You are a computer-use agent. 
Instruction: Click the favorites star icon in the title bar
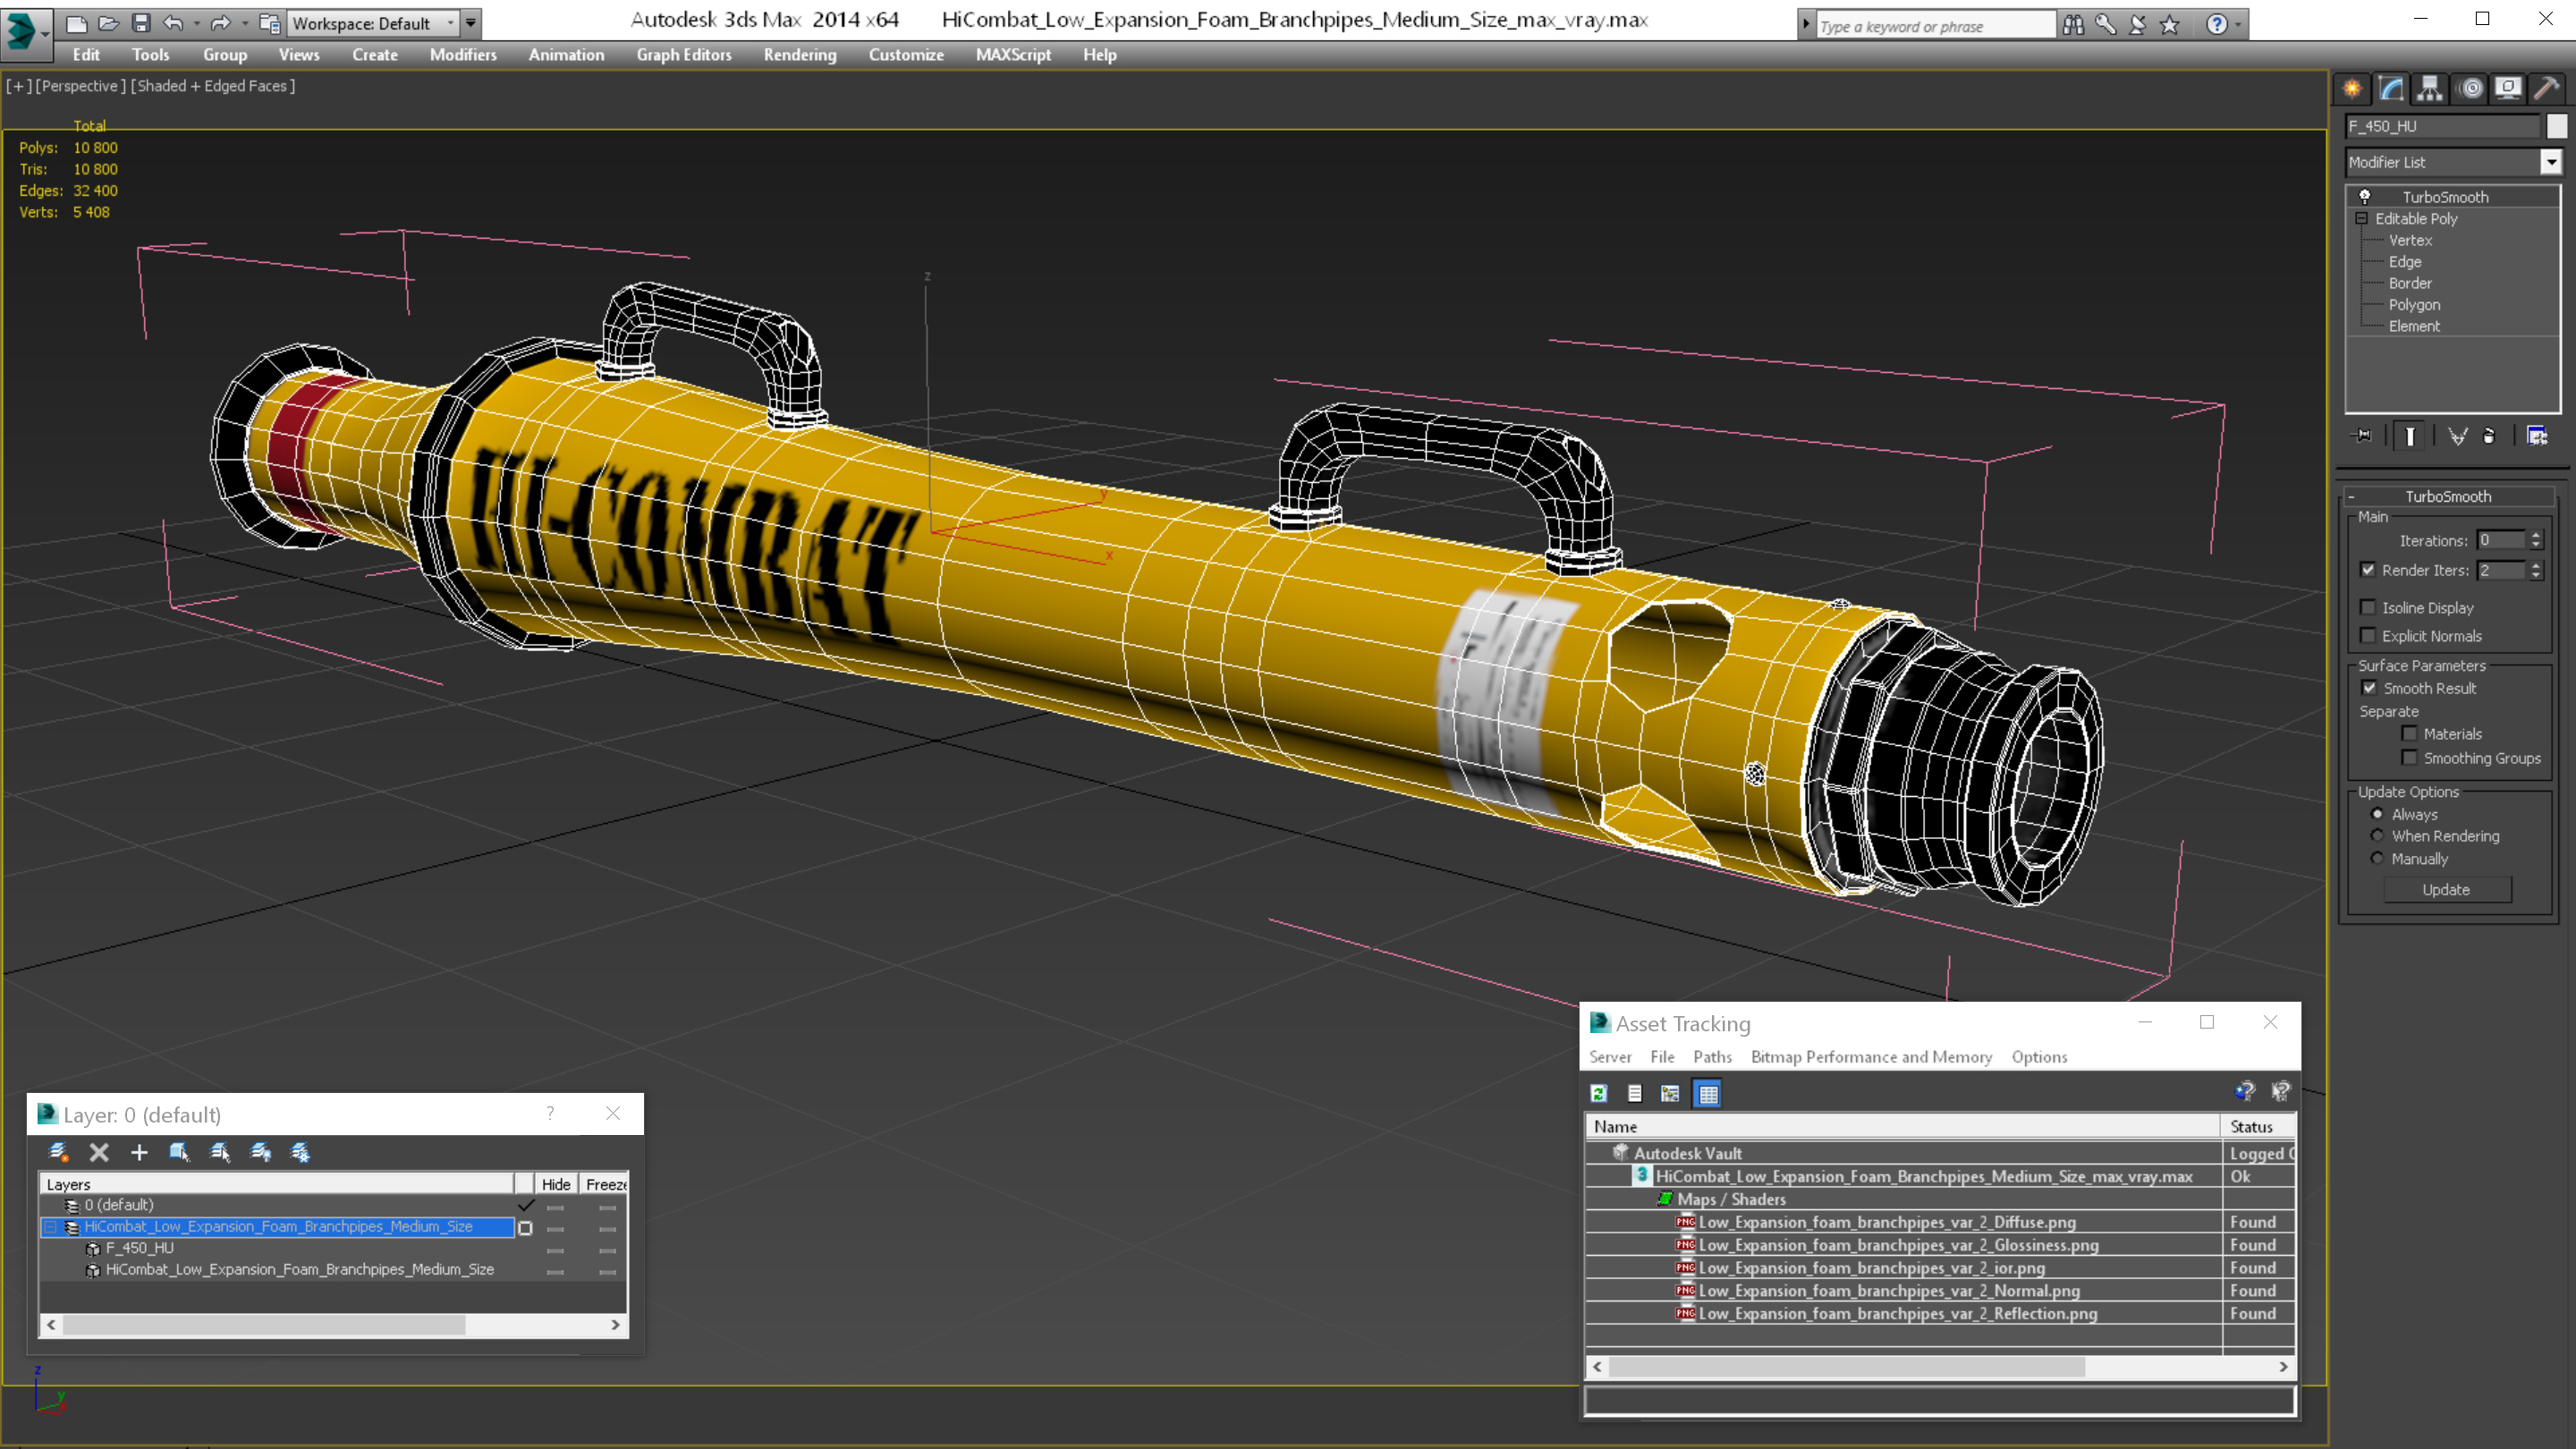2169,25
